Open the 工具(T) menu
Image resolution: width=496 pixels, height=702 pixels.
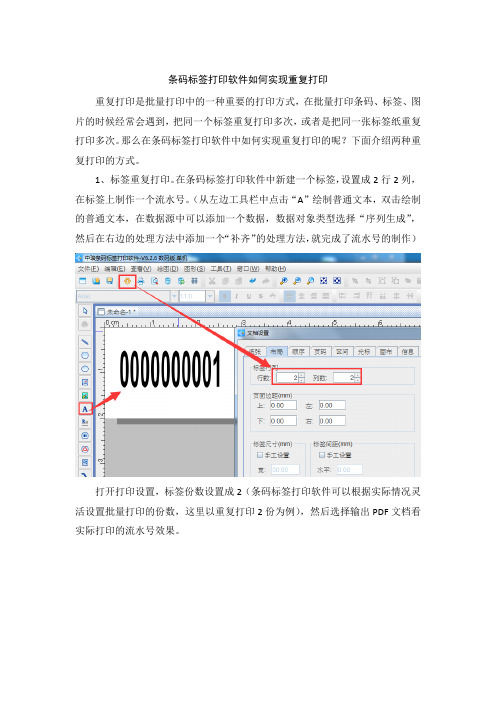coord(221,269)
